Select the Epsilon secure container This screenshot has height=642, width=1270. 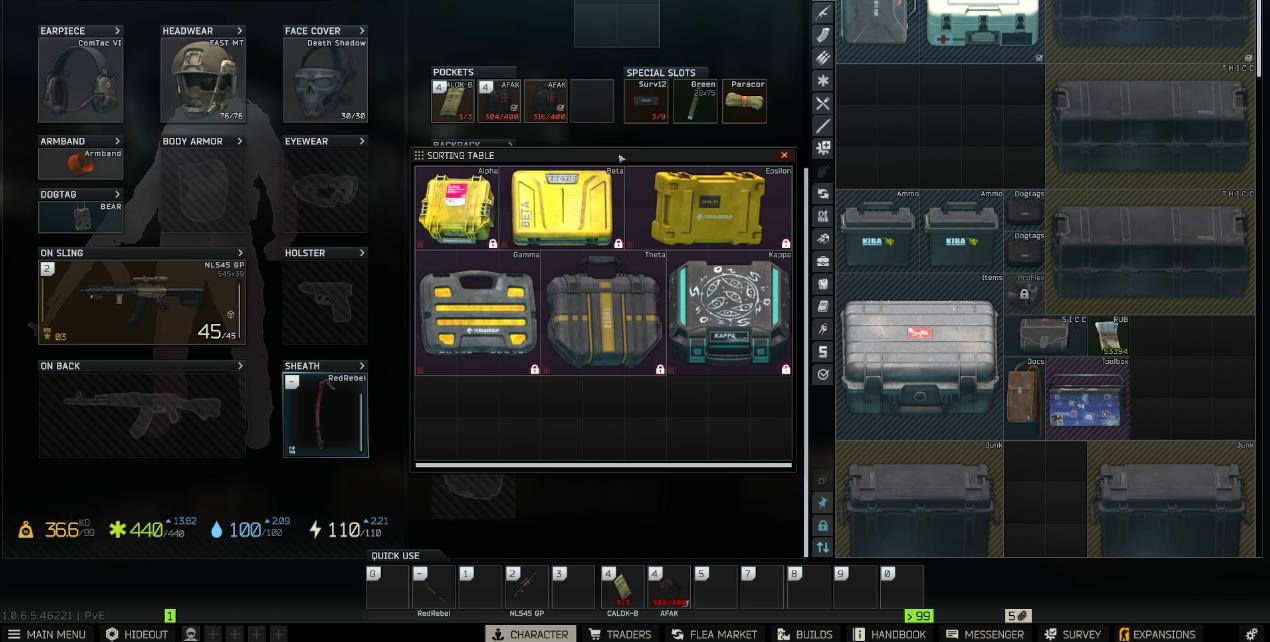click(x=709, y=209)
